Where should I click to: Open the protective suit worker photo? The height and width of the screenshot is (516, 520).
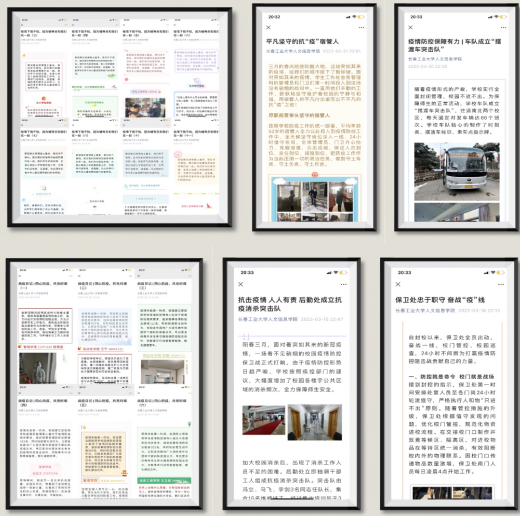[38, 368]
